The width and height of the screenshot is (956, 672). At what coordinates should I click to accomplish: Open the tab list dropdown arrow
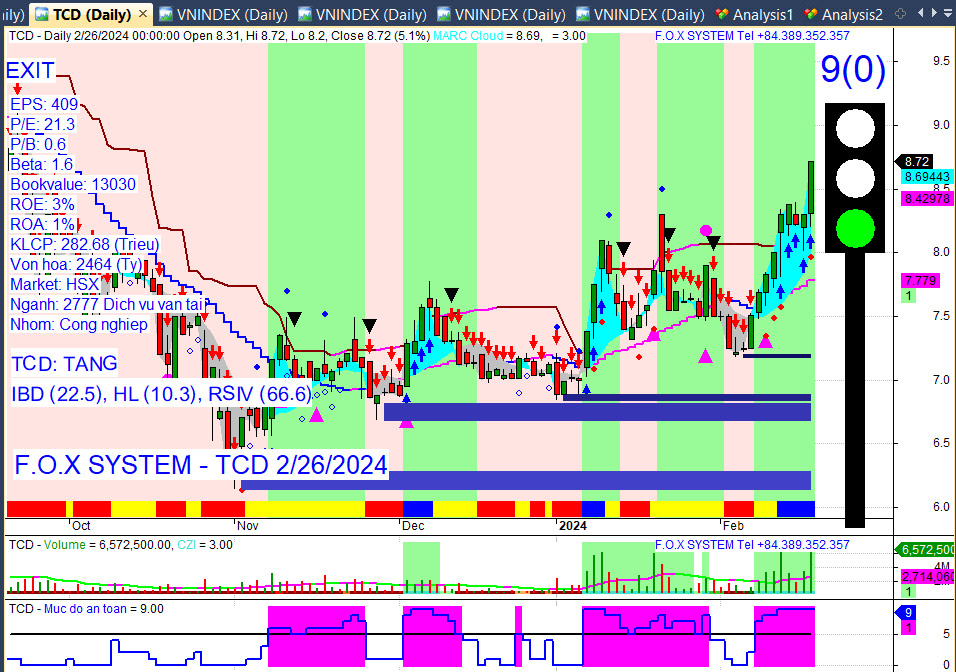pos(949,13)
